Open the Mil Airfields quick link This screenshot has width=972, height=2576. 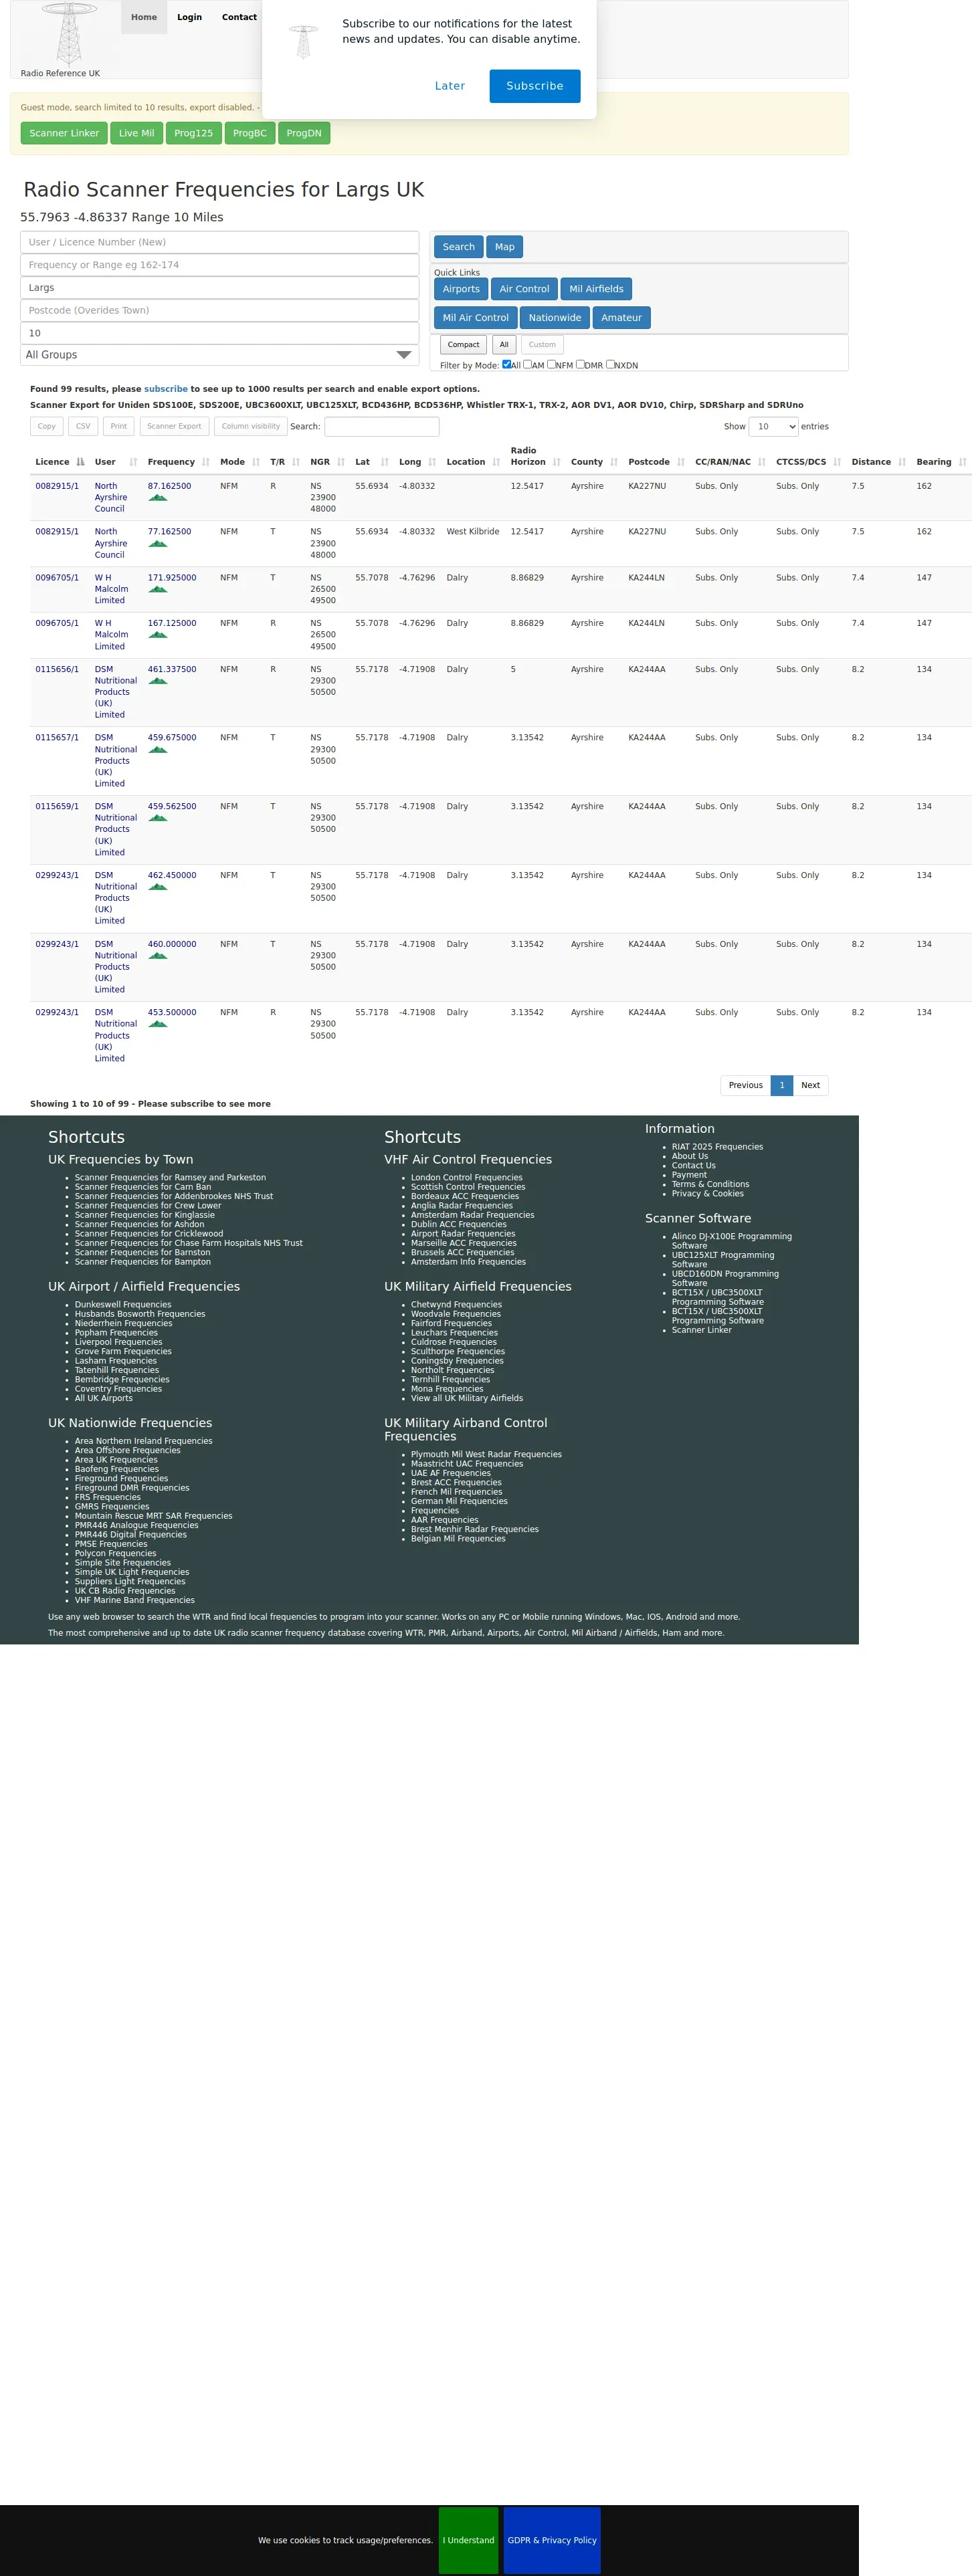tap(596, 289)
